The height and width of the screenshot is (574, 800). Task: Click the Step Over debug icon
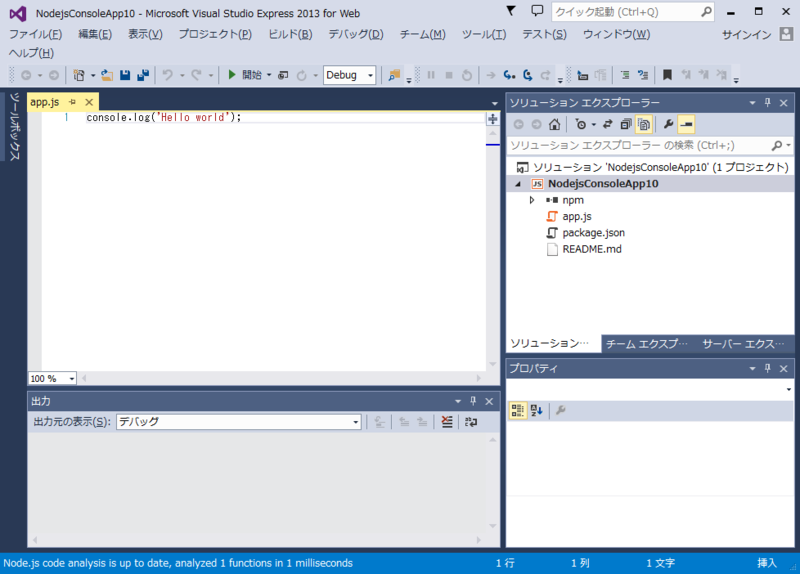(528, 76)
